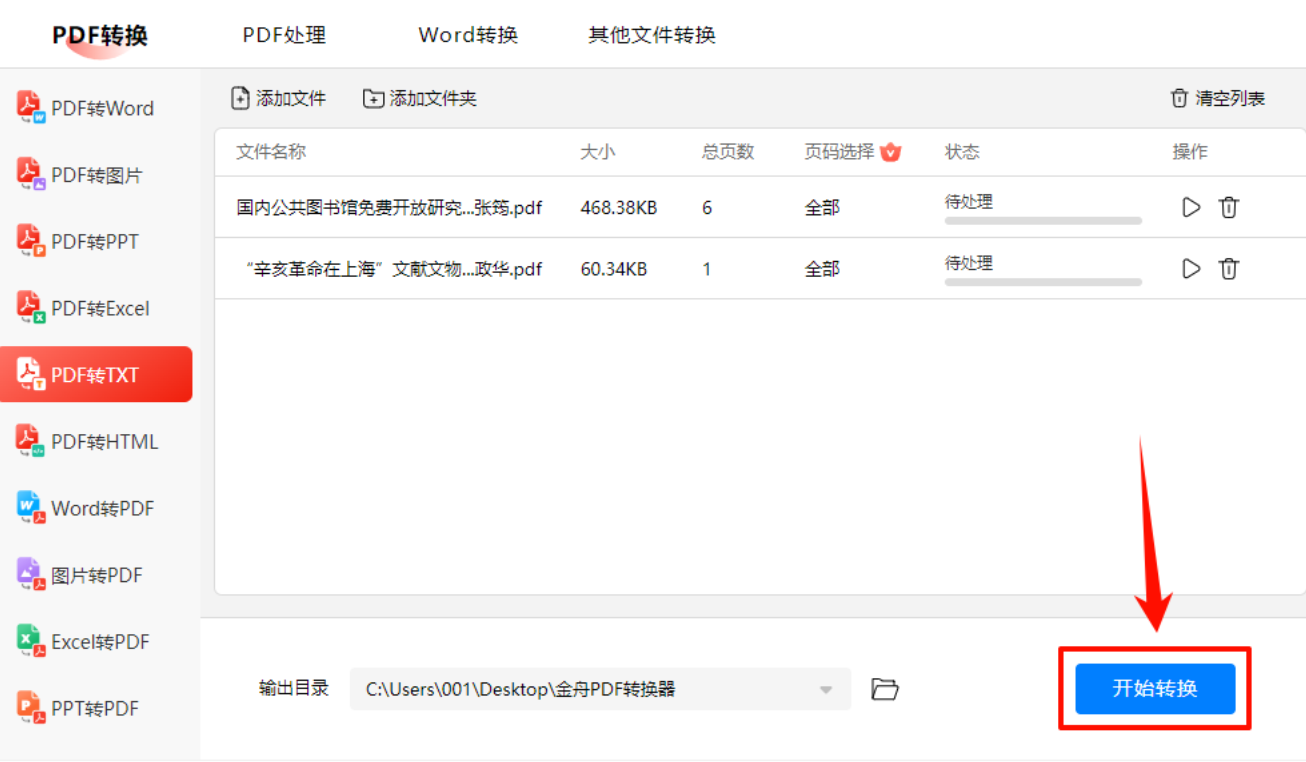Click progress bar of 60.34KB file
1306x762 pixels.
tap(1043, 282)
